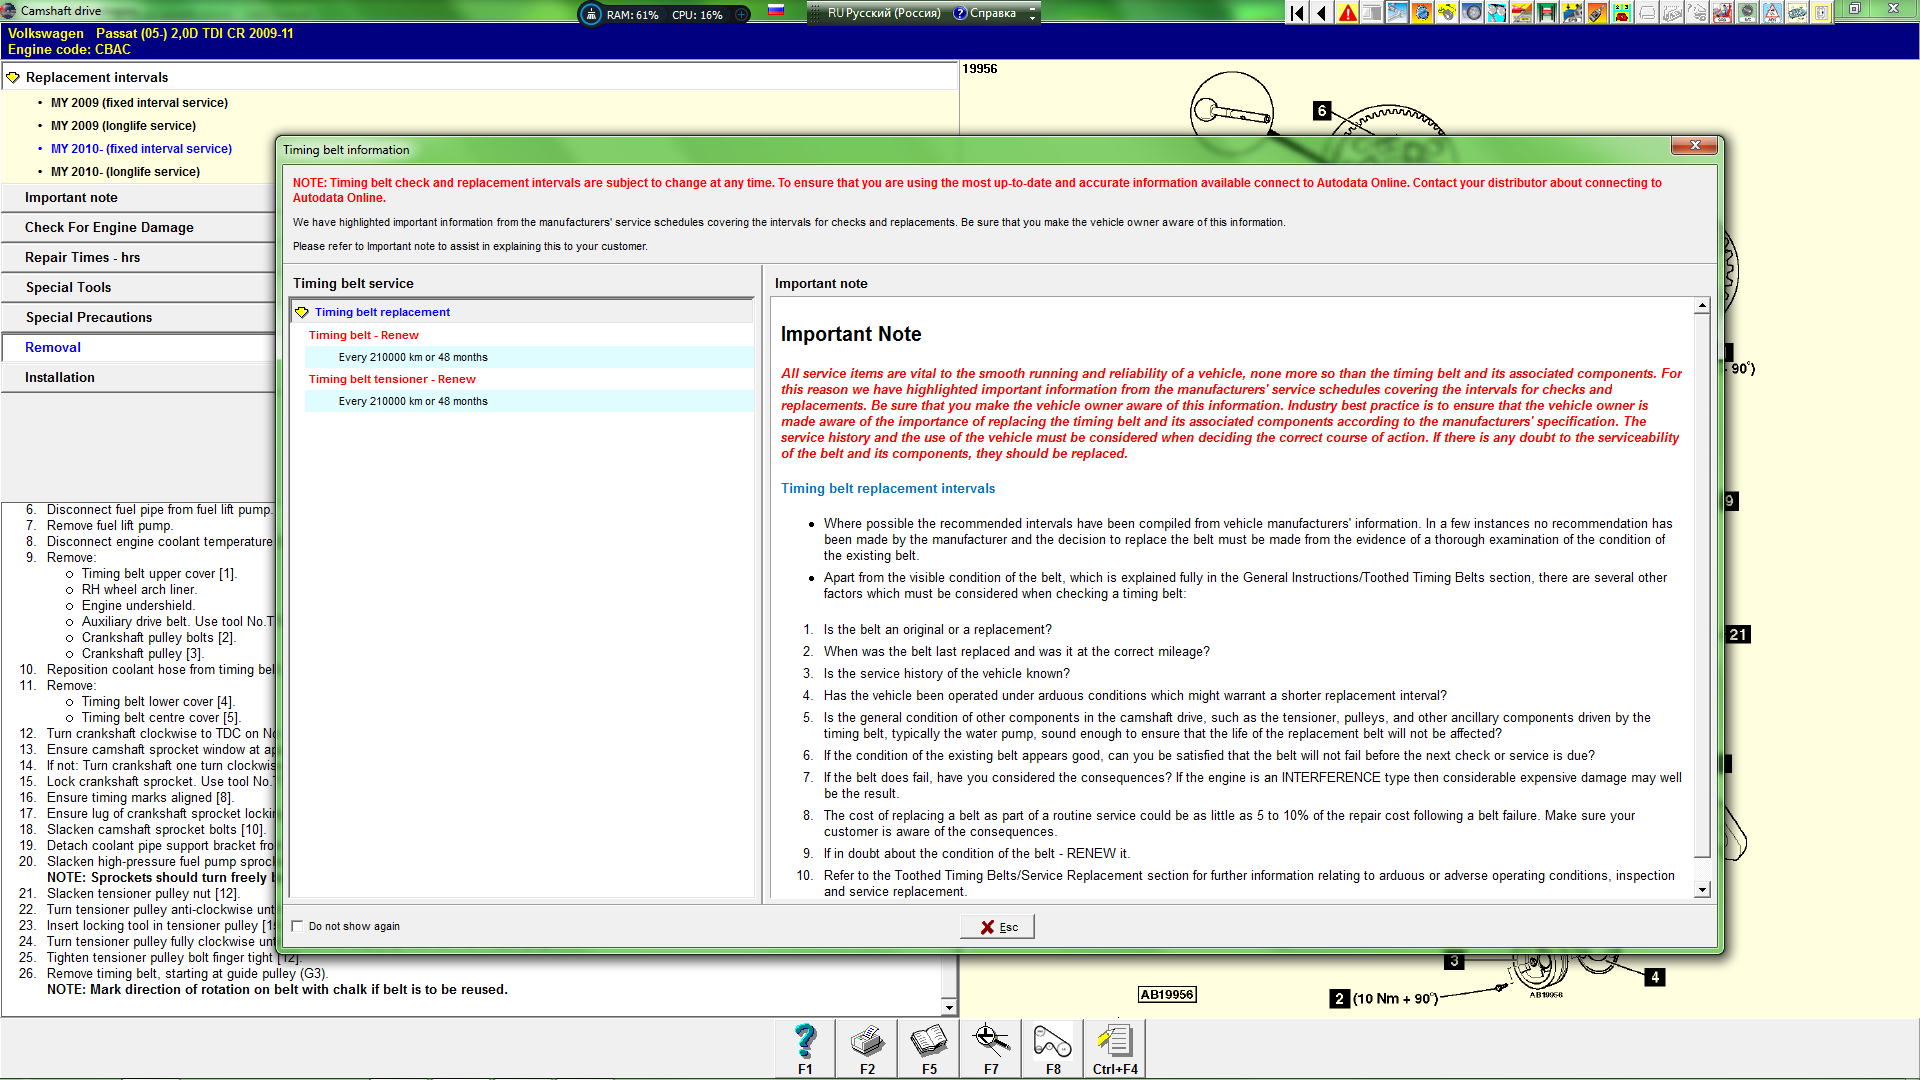Image resolution: width=1920 pixels, height=1080 pixels.
Task: Click the SRS airbag toolbar icon
Action: pyautogui.click(x=1722, y=13)
